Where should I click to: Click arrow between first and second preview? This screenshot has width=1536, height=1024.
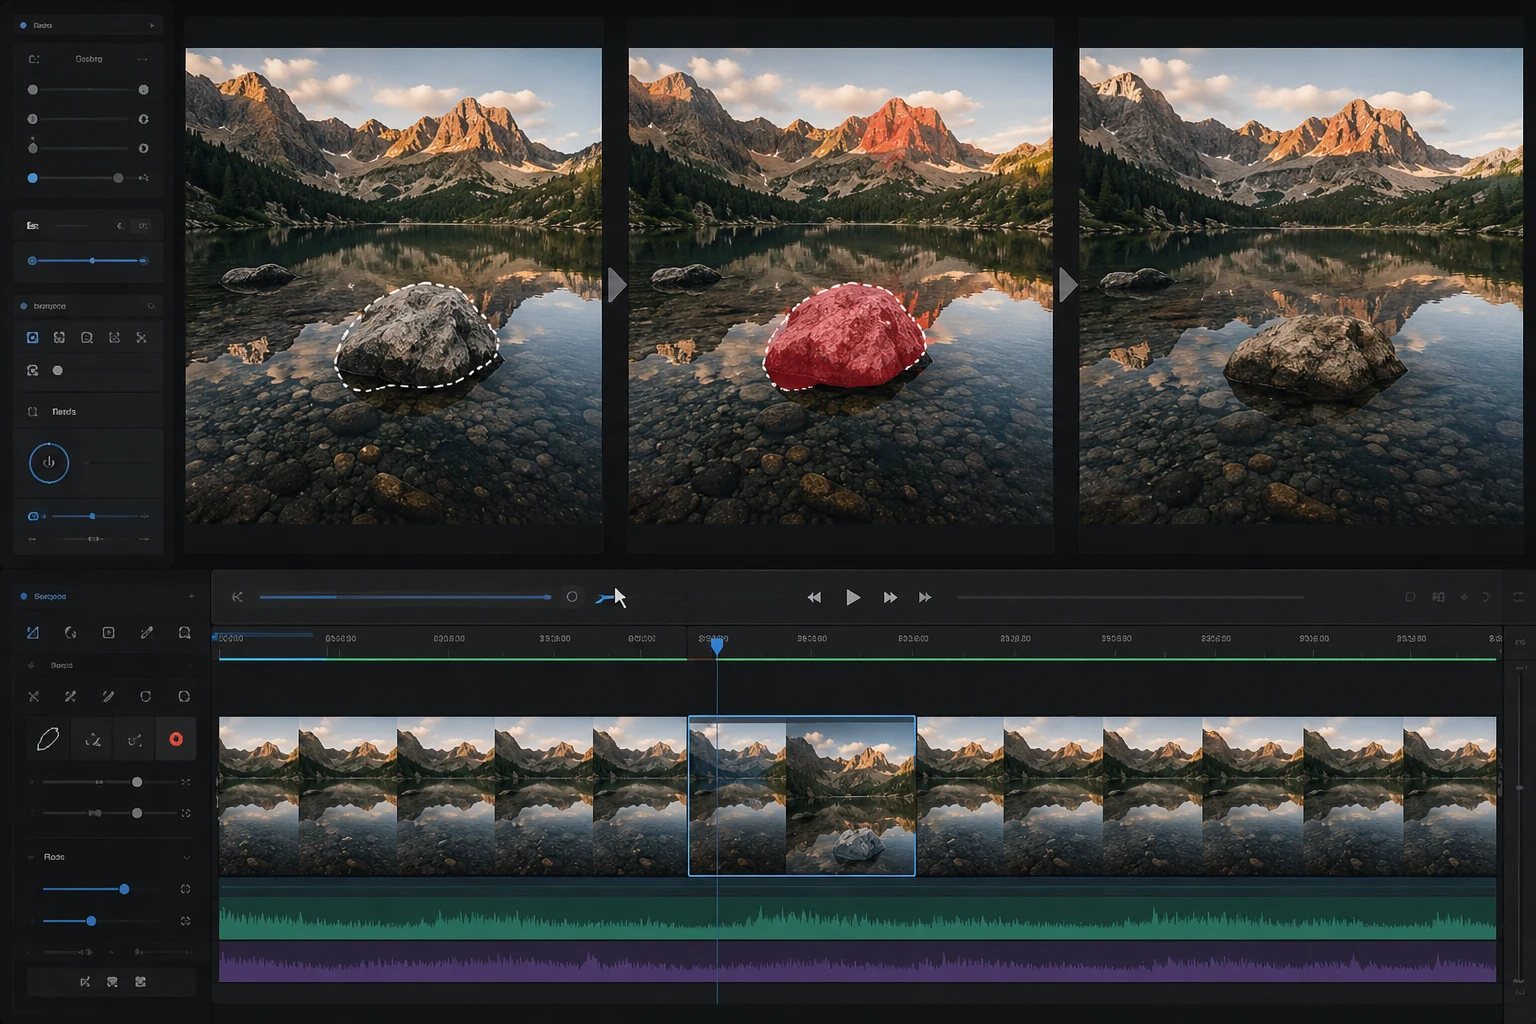pos(617,285)
